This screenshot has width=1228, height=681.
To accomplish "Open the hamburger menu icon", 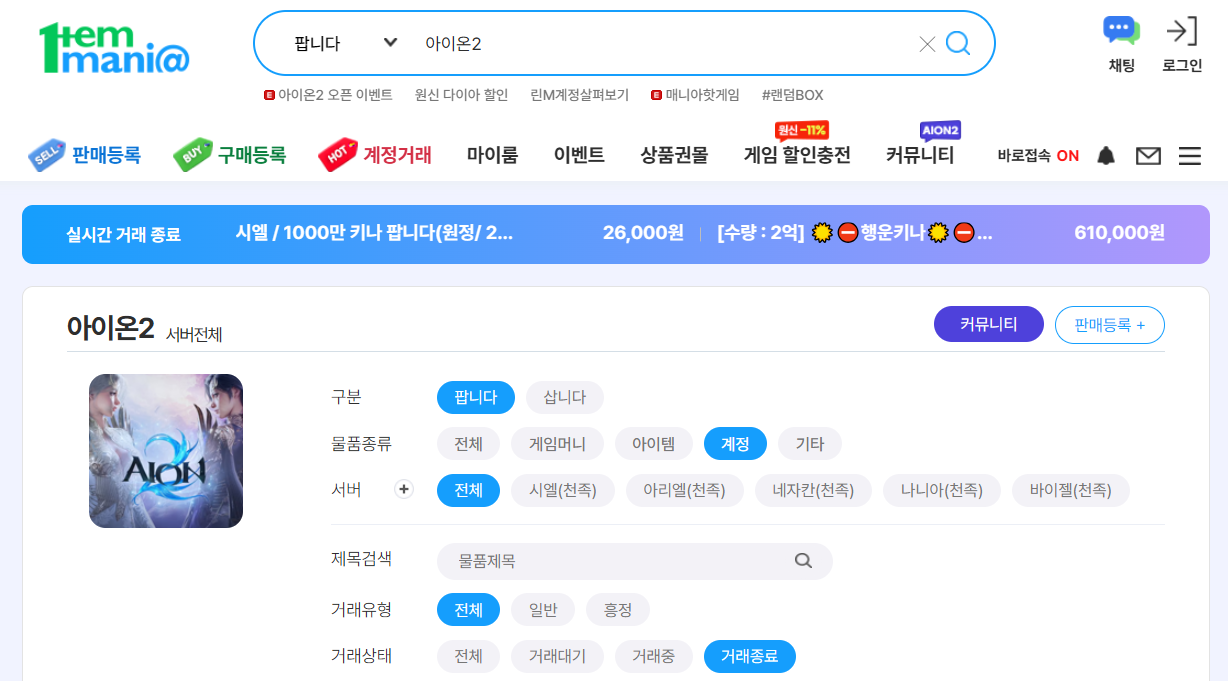I will pos(1190,156).
